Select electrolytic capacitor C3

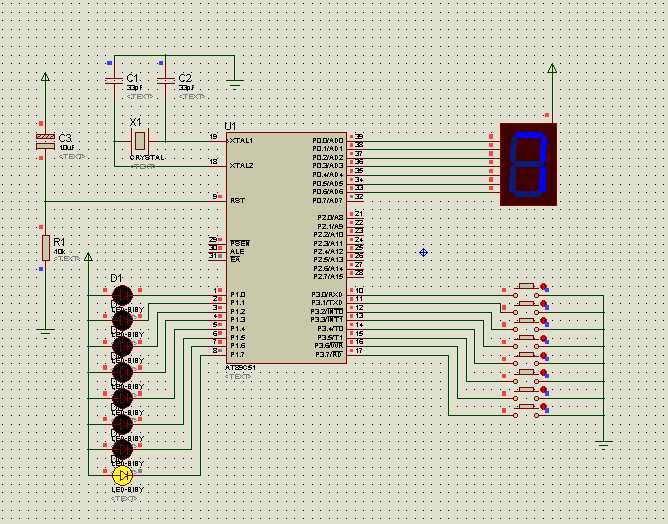point(45,141)
